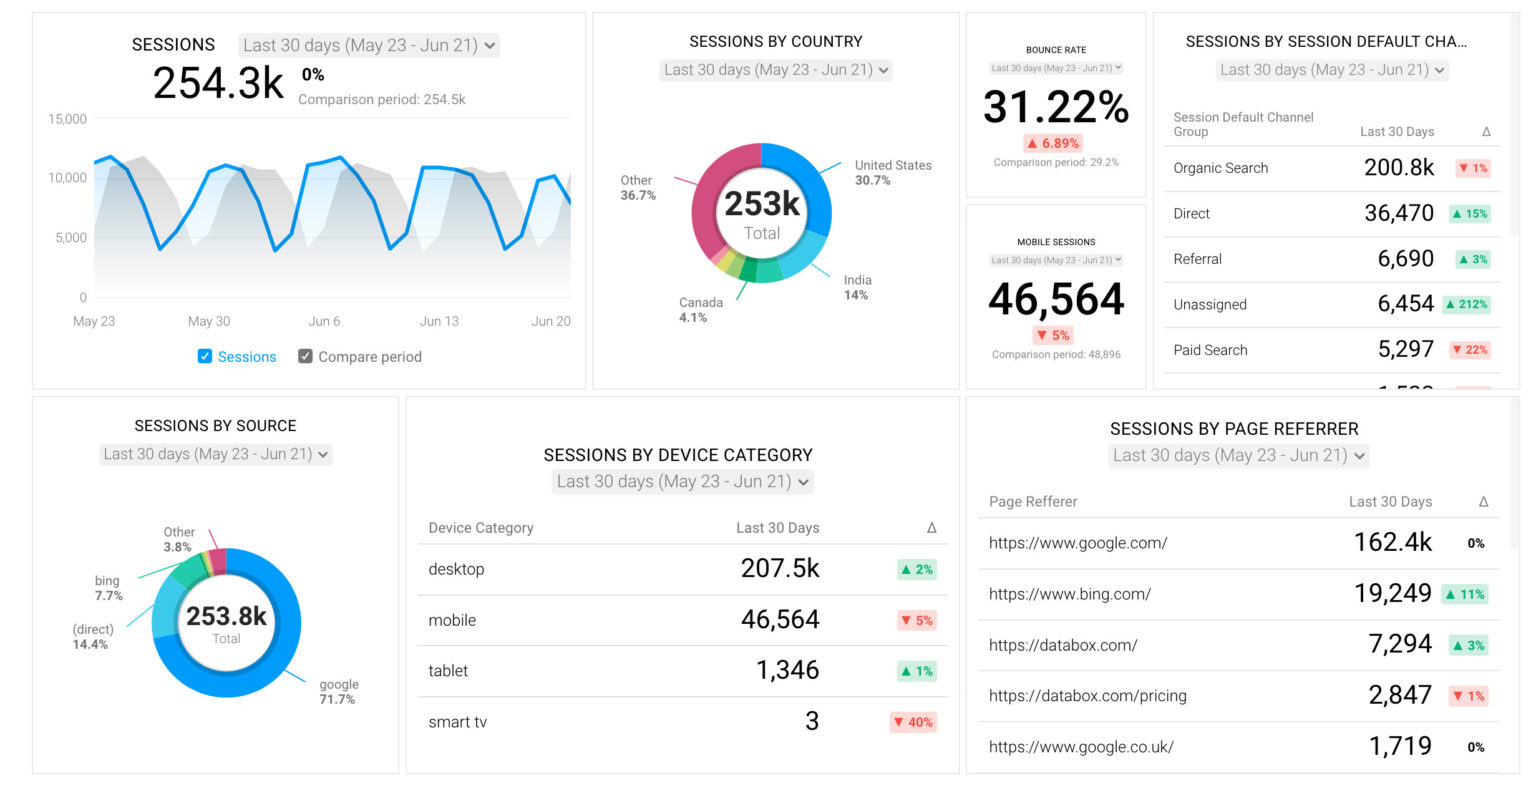Click the https://www.google.co.uk/ referrer link

(1078, 746)
